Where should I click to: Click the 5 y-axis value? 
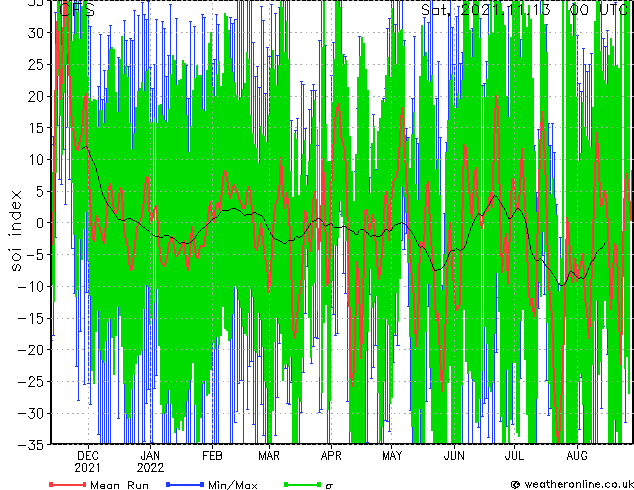40,192
